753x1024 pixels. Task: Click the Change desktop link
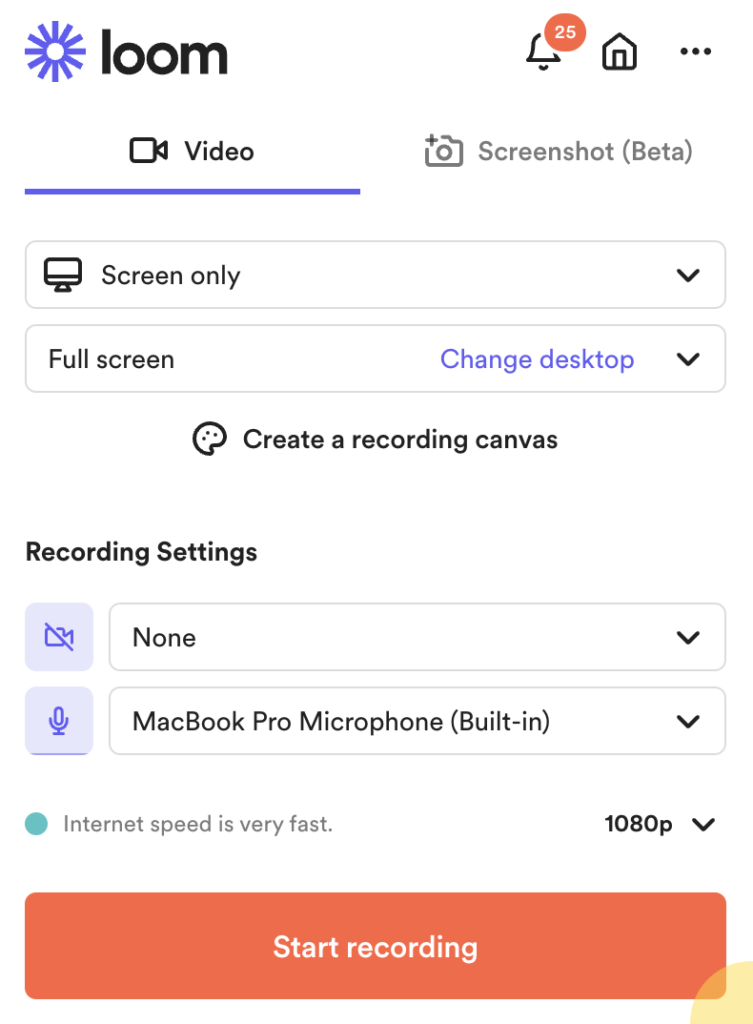click(537, 359)
